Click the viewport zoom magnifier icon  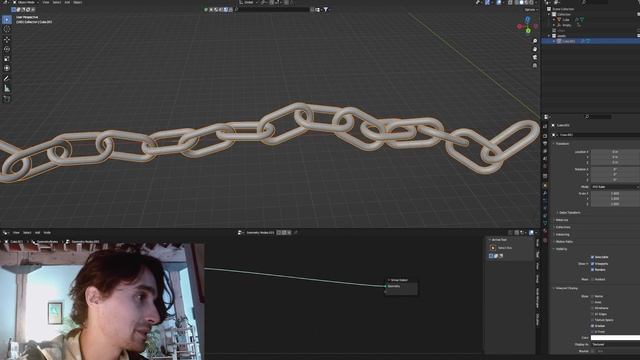(535, 41)
